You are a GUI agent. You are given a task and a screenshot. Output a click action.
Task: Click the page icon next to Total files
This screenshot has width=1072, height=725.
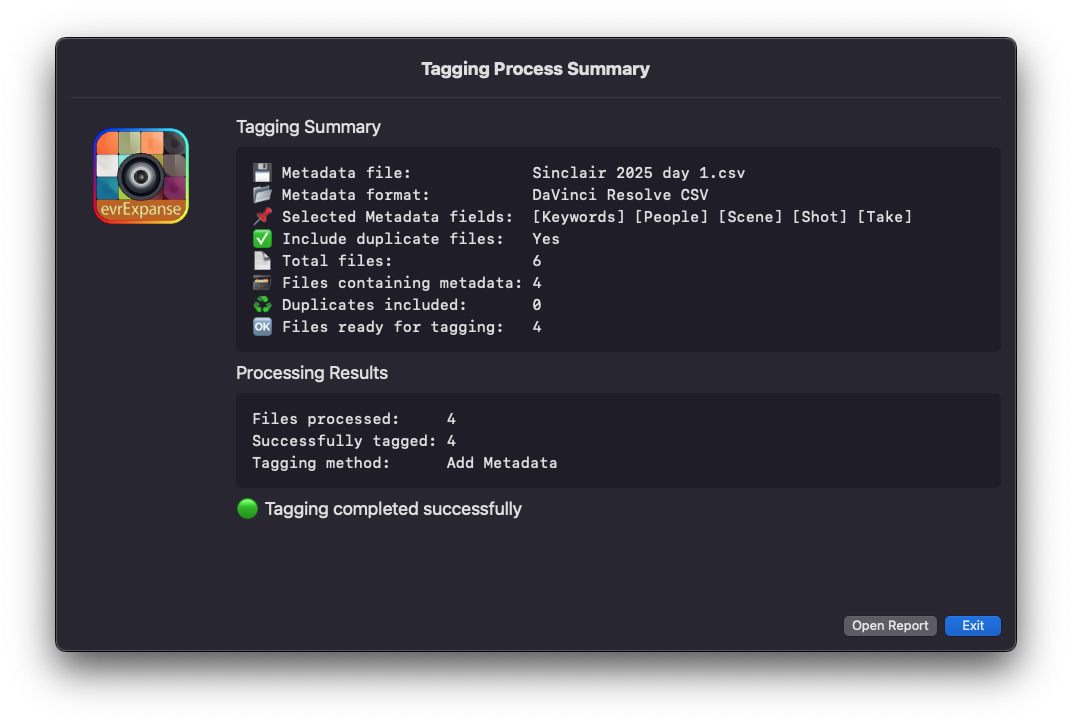click(262, 261)
